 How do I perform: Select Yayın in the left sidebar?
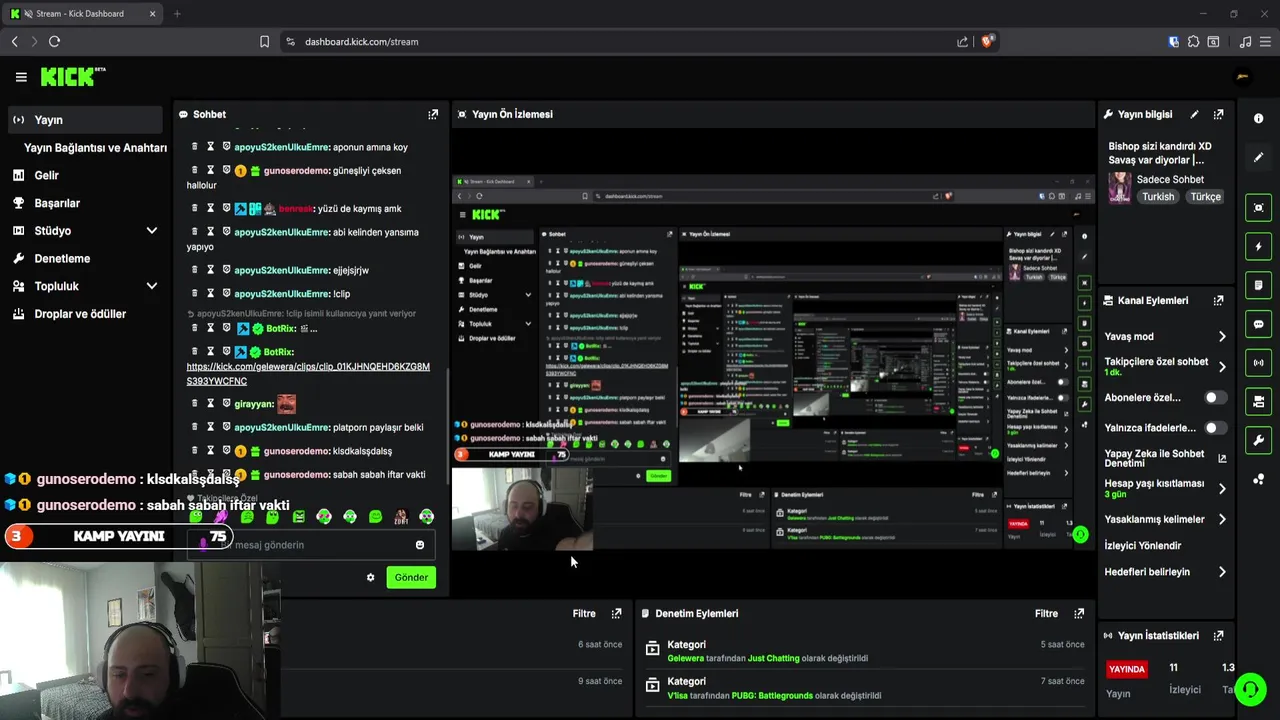tap(84, 120)
